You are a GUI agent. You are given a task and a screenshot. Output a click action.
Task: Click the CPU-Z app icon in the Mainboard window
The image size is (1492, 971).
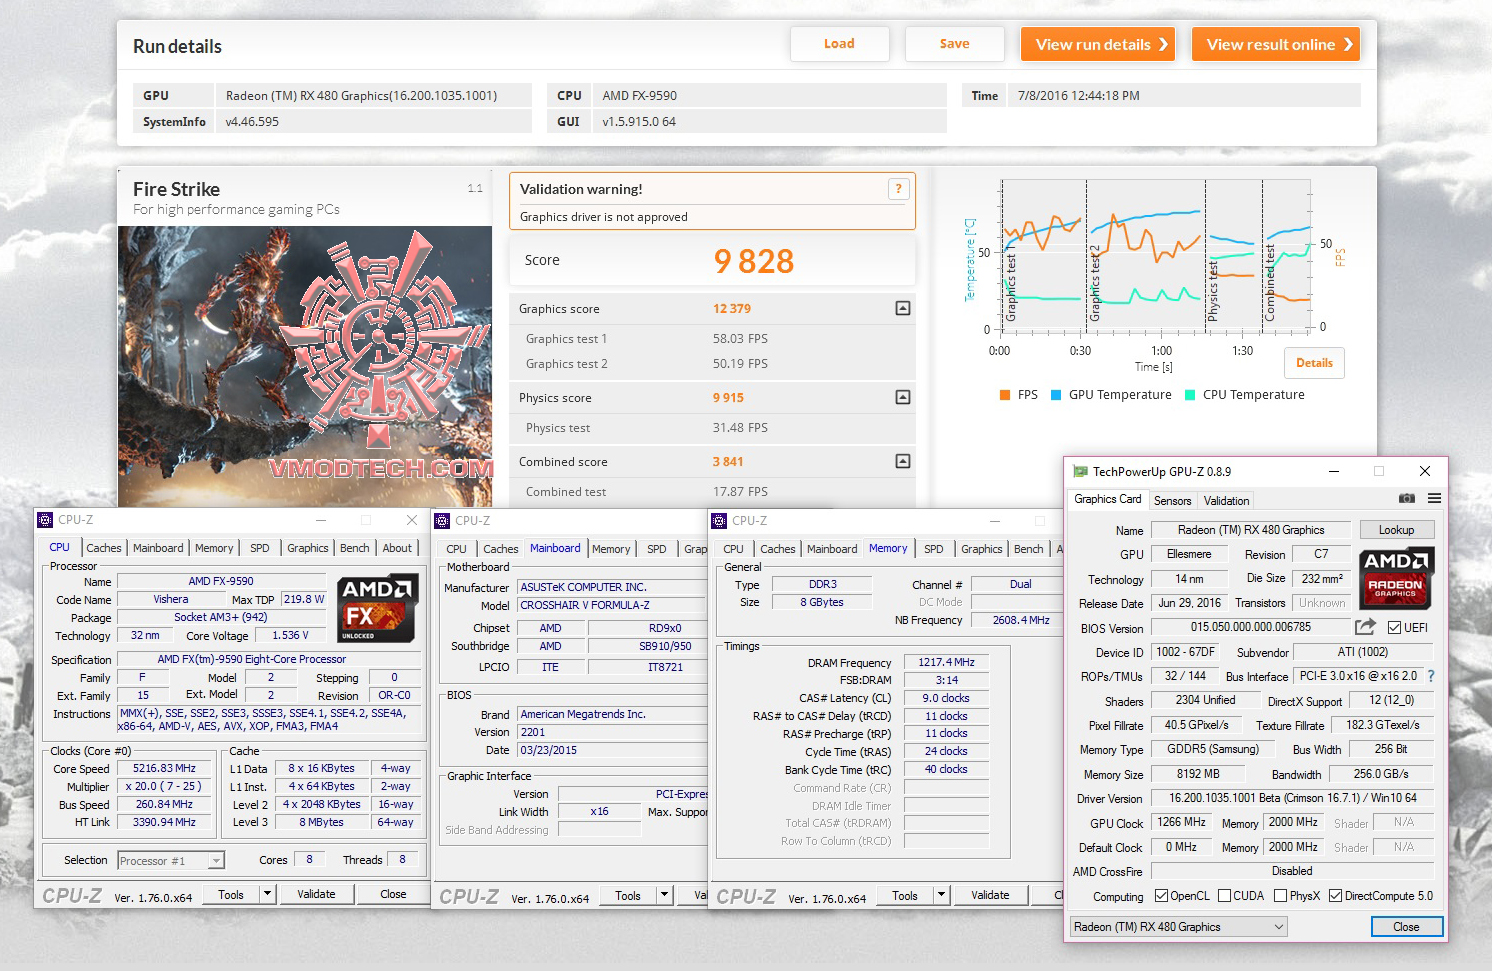point(442,521)
